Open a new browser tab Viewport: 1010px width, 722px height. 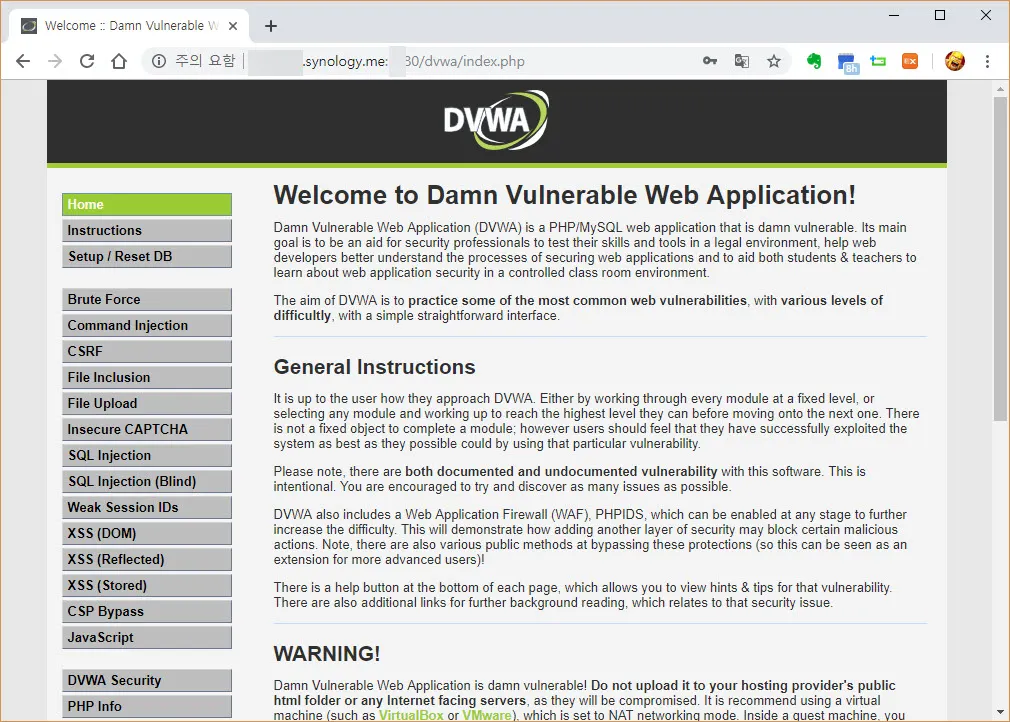pyautogui.click(x=270, y=26)
